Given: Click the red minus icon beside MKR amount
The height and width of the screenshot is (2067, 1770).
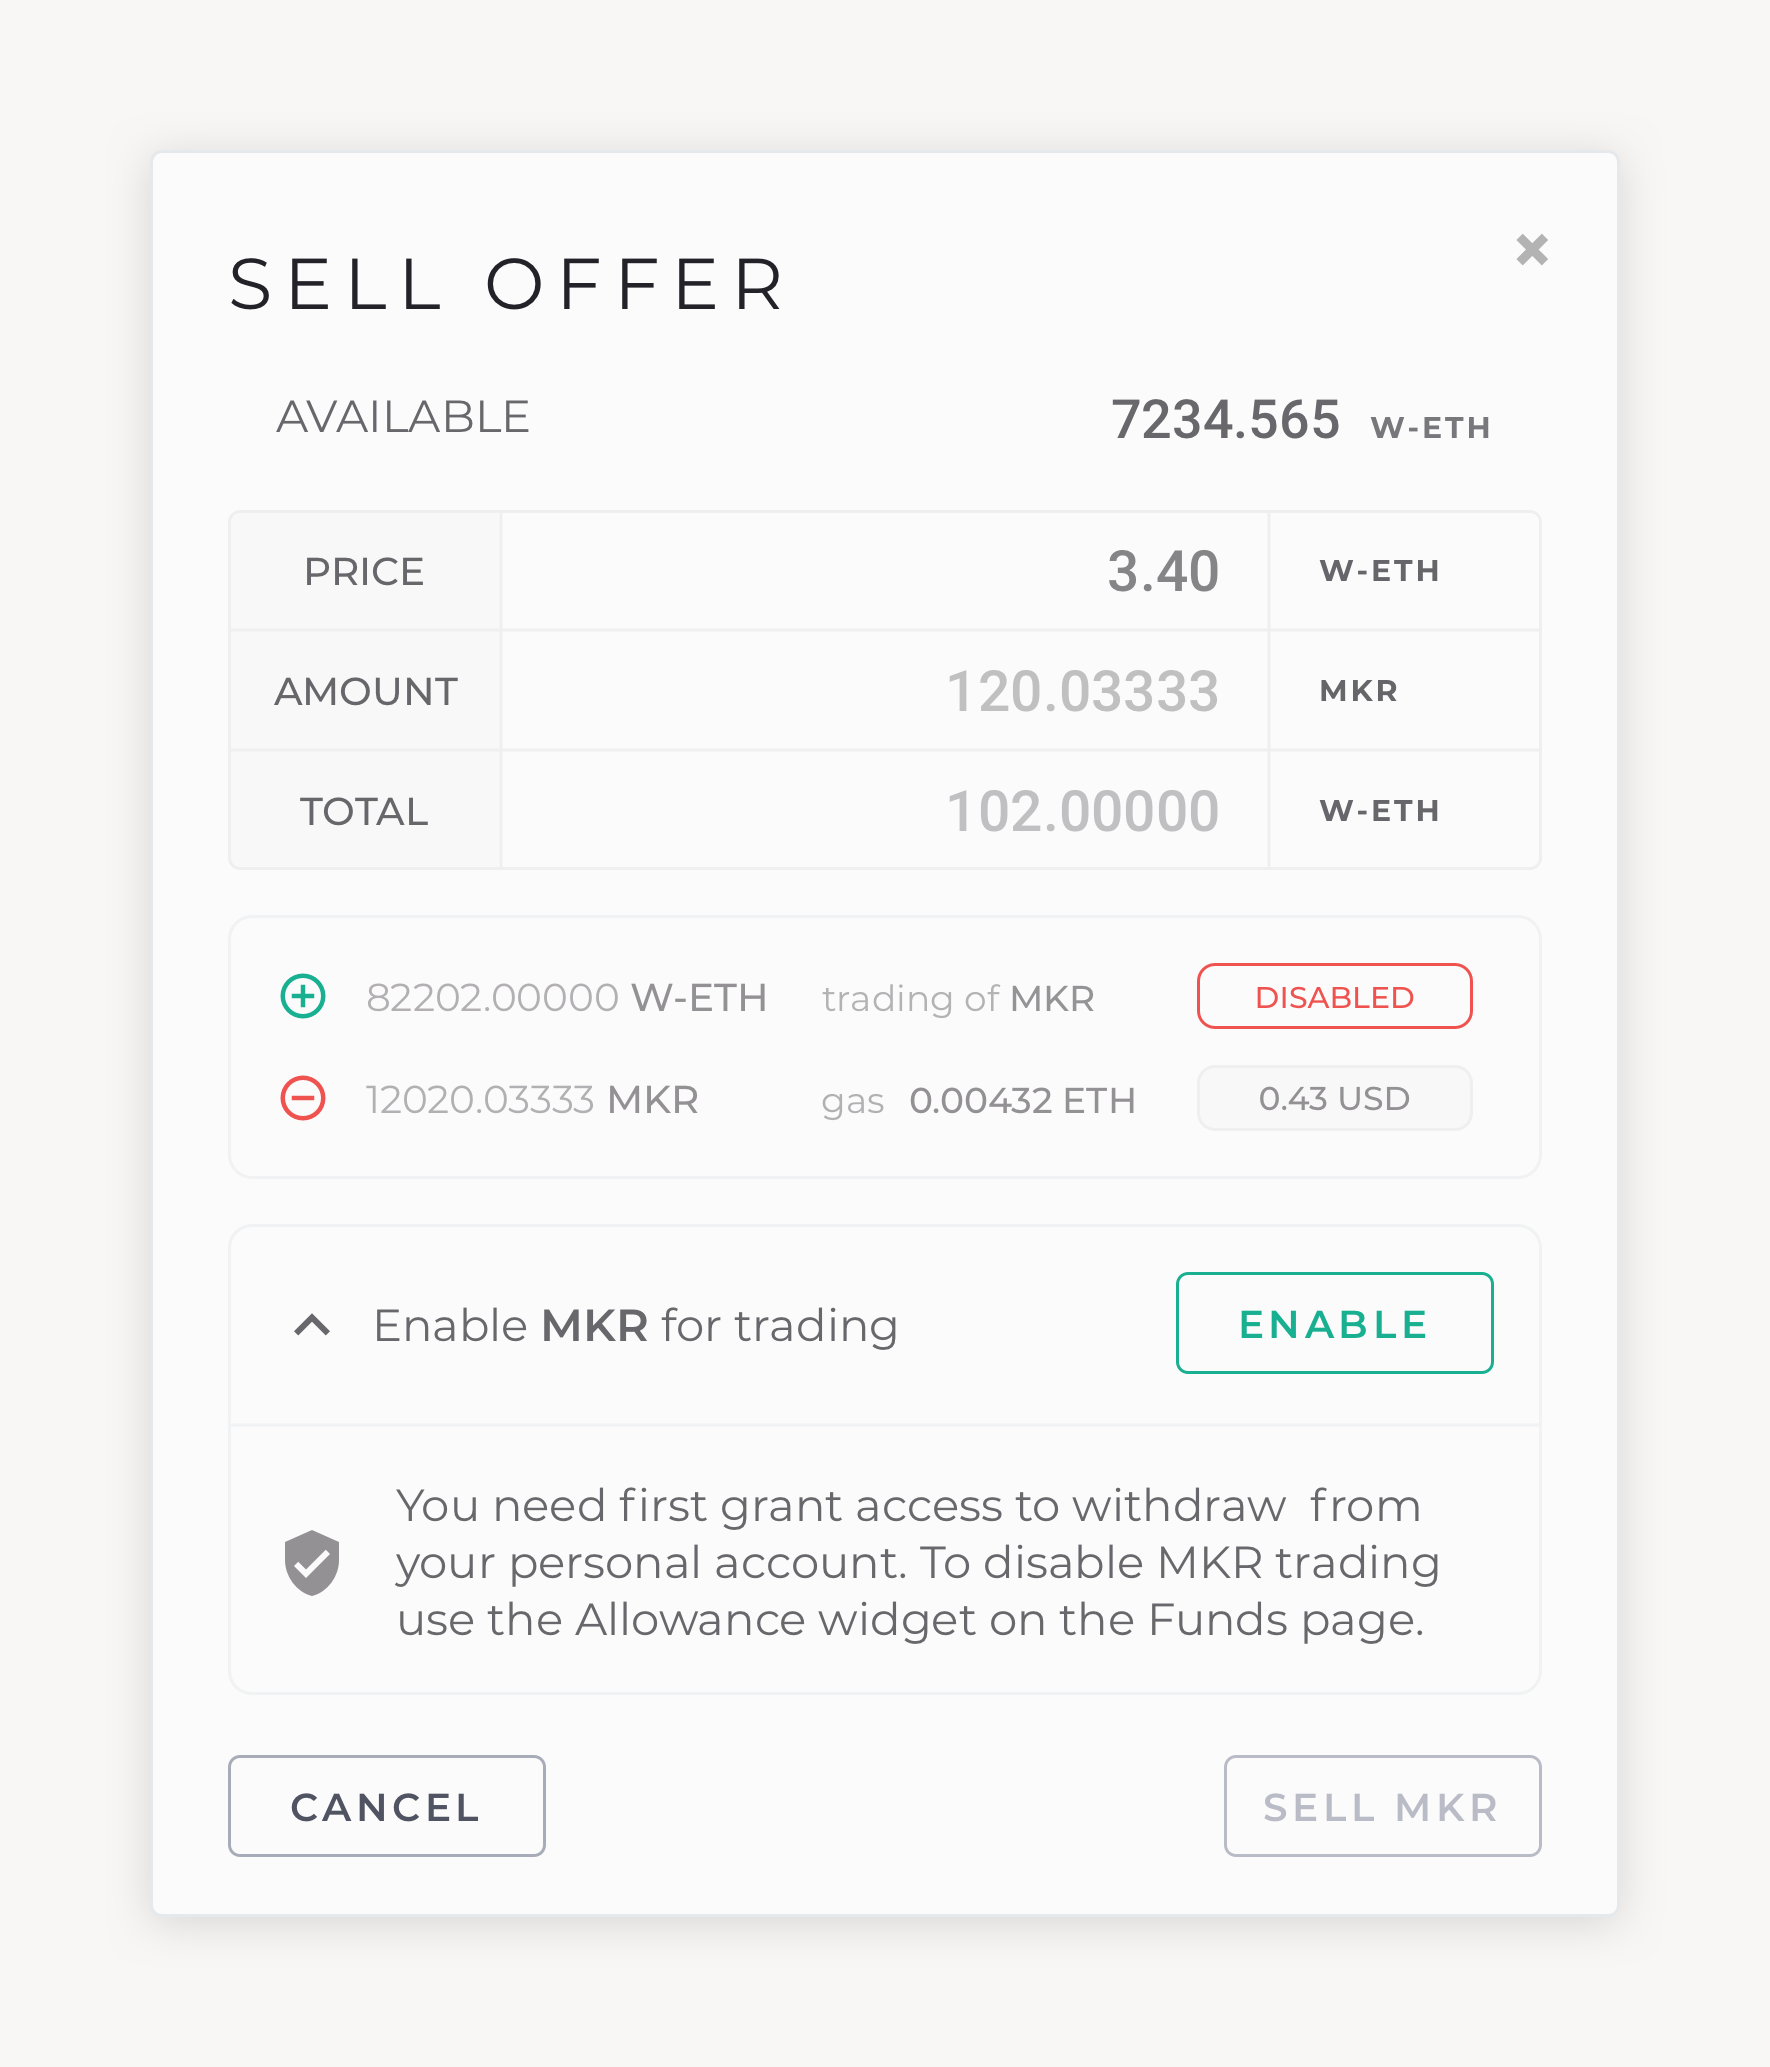Looking at the screenshot, I should point(302,1098).
